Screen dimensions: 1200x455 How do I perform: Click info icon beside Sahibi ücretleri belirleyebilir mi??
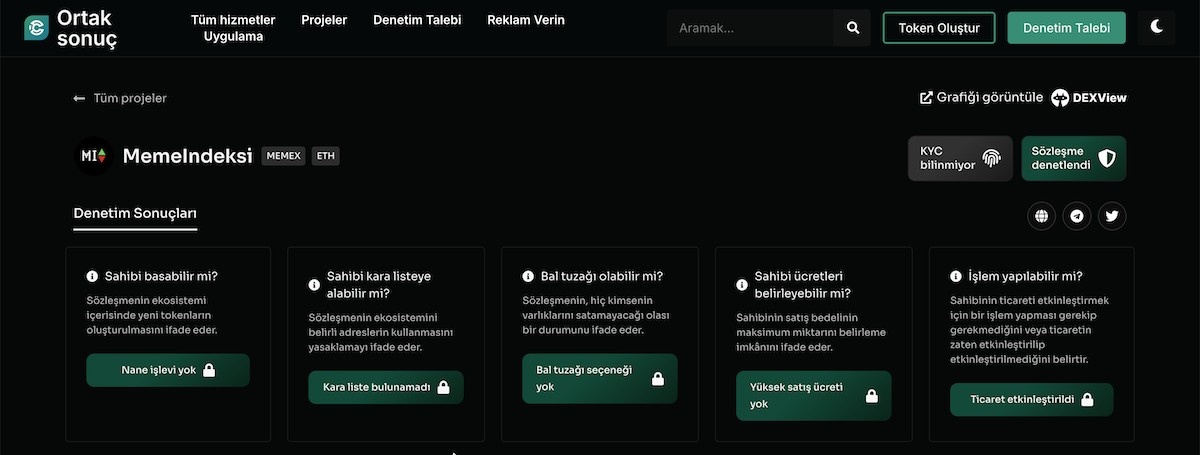pos(742,285)
